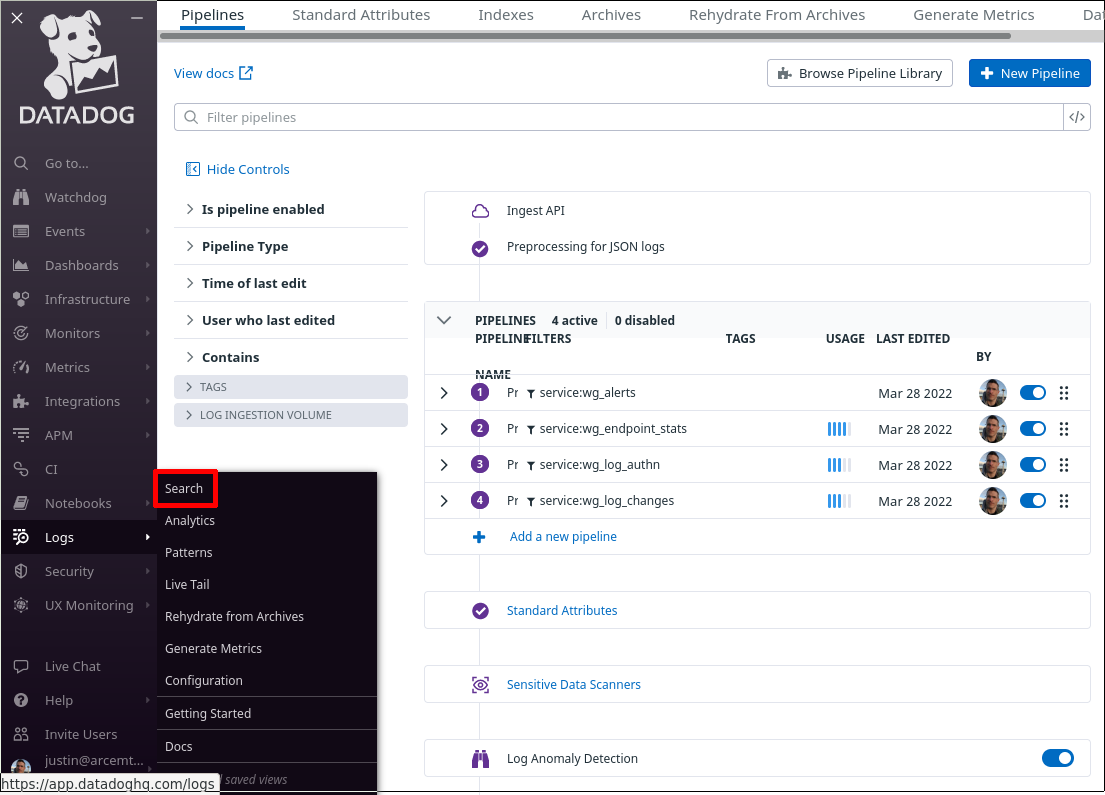The width and height of the screenshot is (1105, 795).
Task: Click the Sensitive Data Scanners eye icon
Action: click(x=480, y=684)
